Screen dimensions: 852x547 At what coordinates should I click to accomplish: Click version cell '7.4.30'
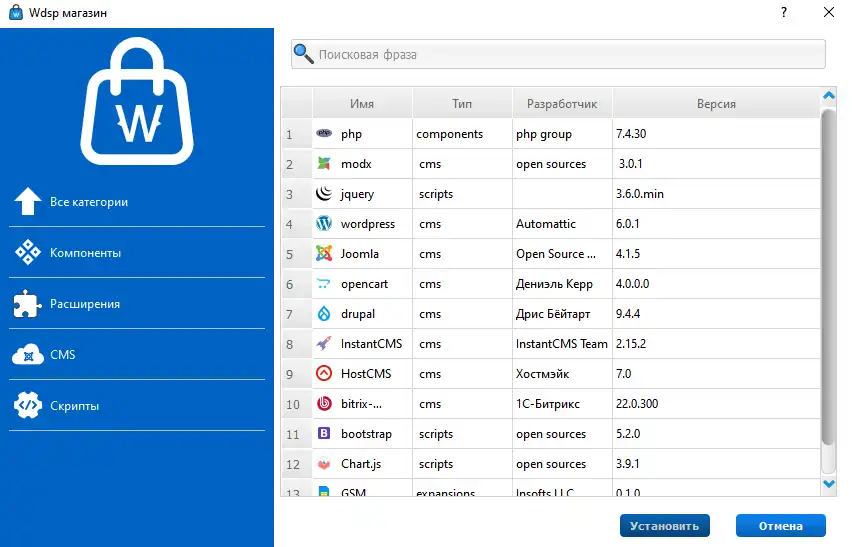point(716,134)
